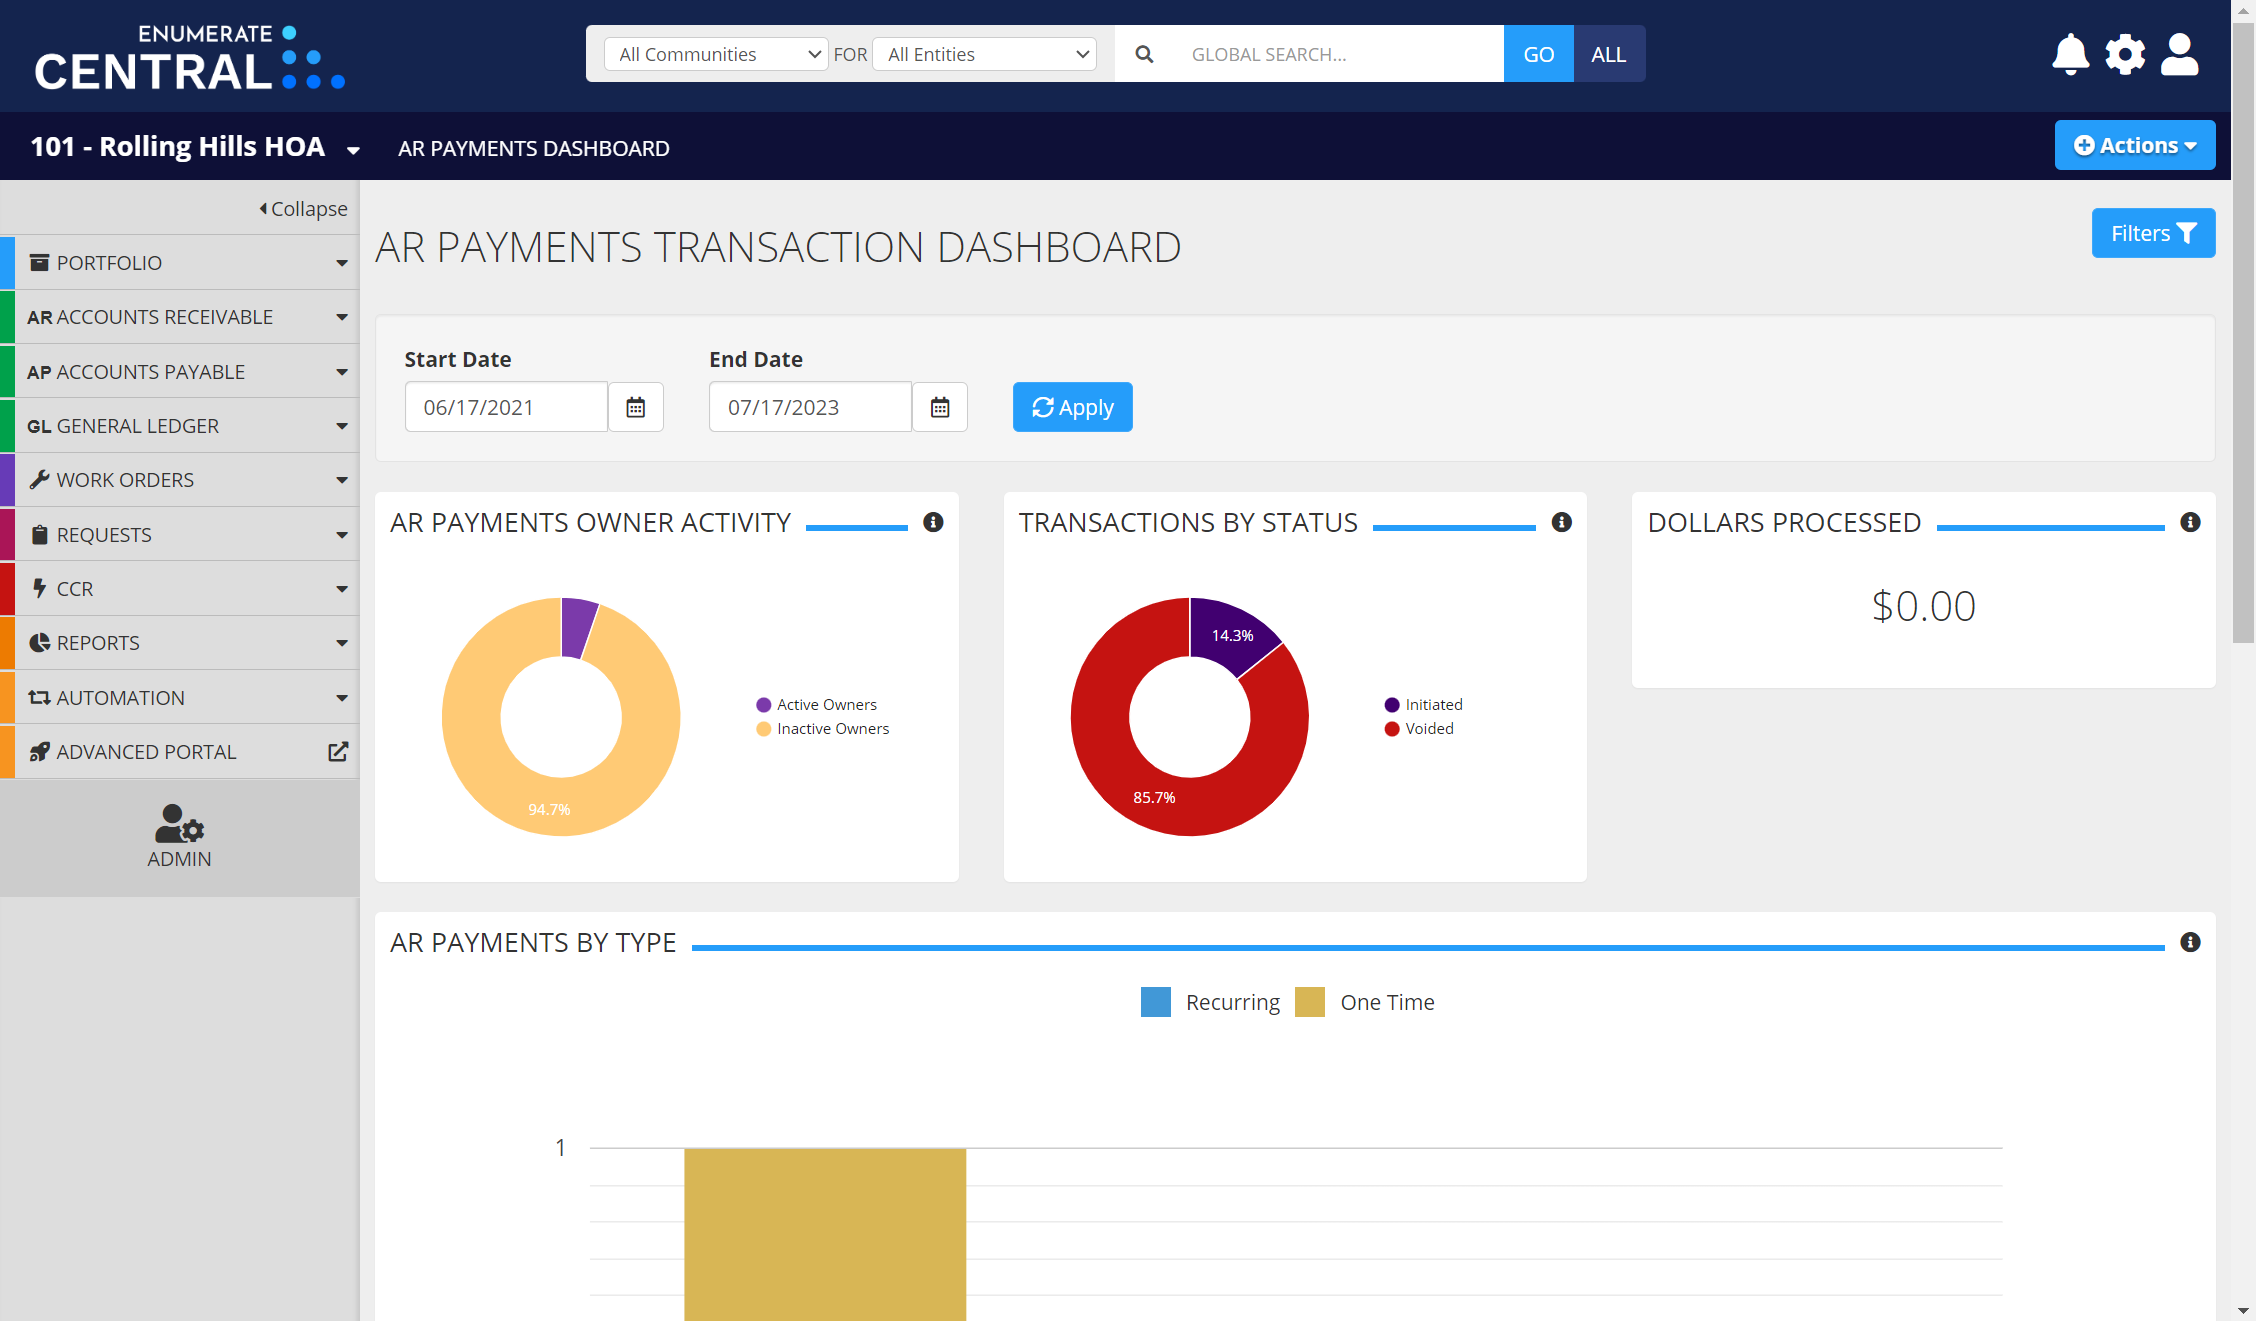Open the settings gear in the top bar
The width and height of the screenshot is (2256, 1321).
pos(2125,55)
